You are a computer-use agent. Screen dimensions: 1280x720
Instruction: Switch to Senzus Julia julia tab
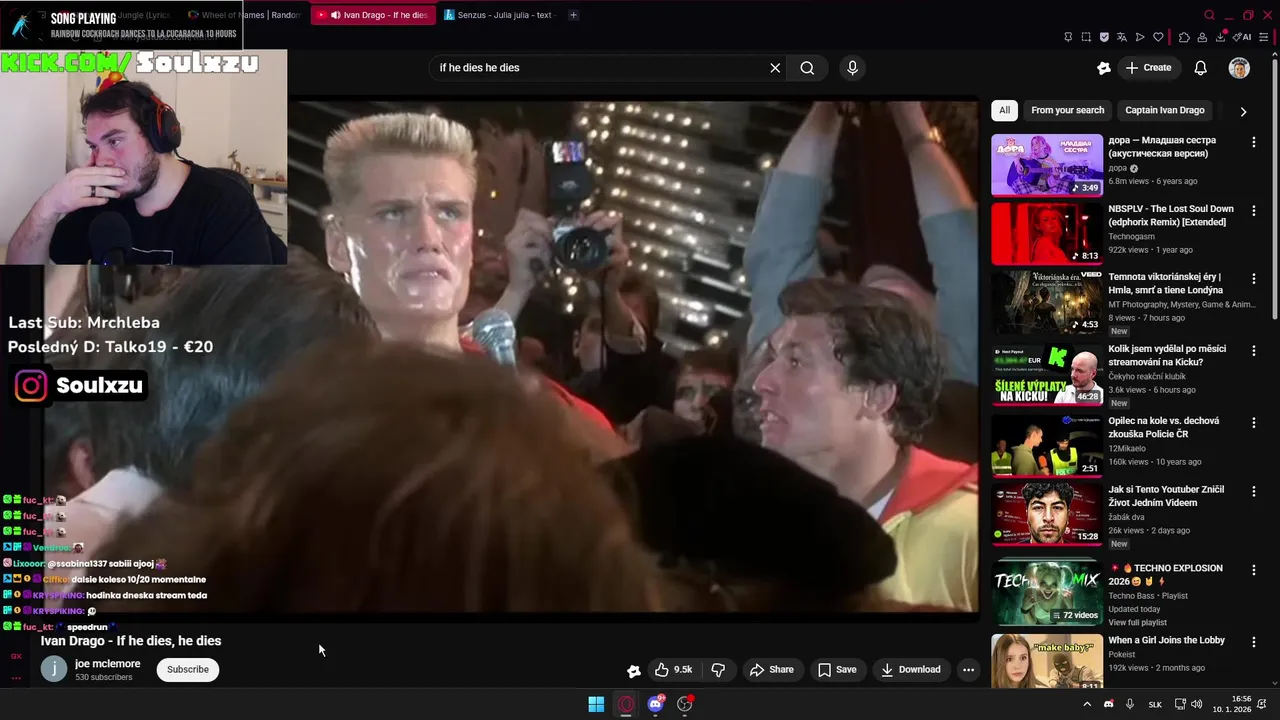click(x=499, y=15)
